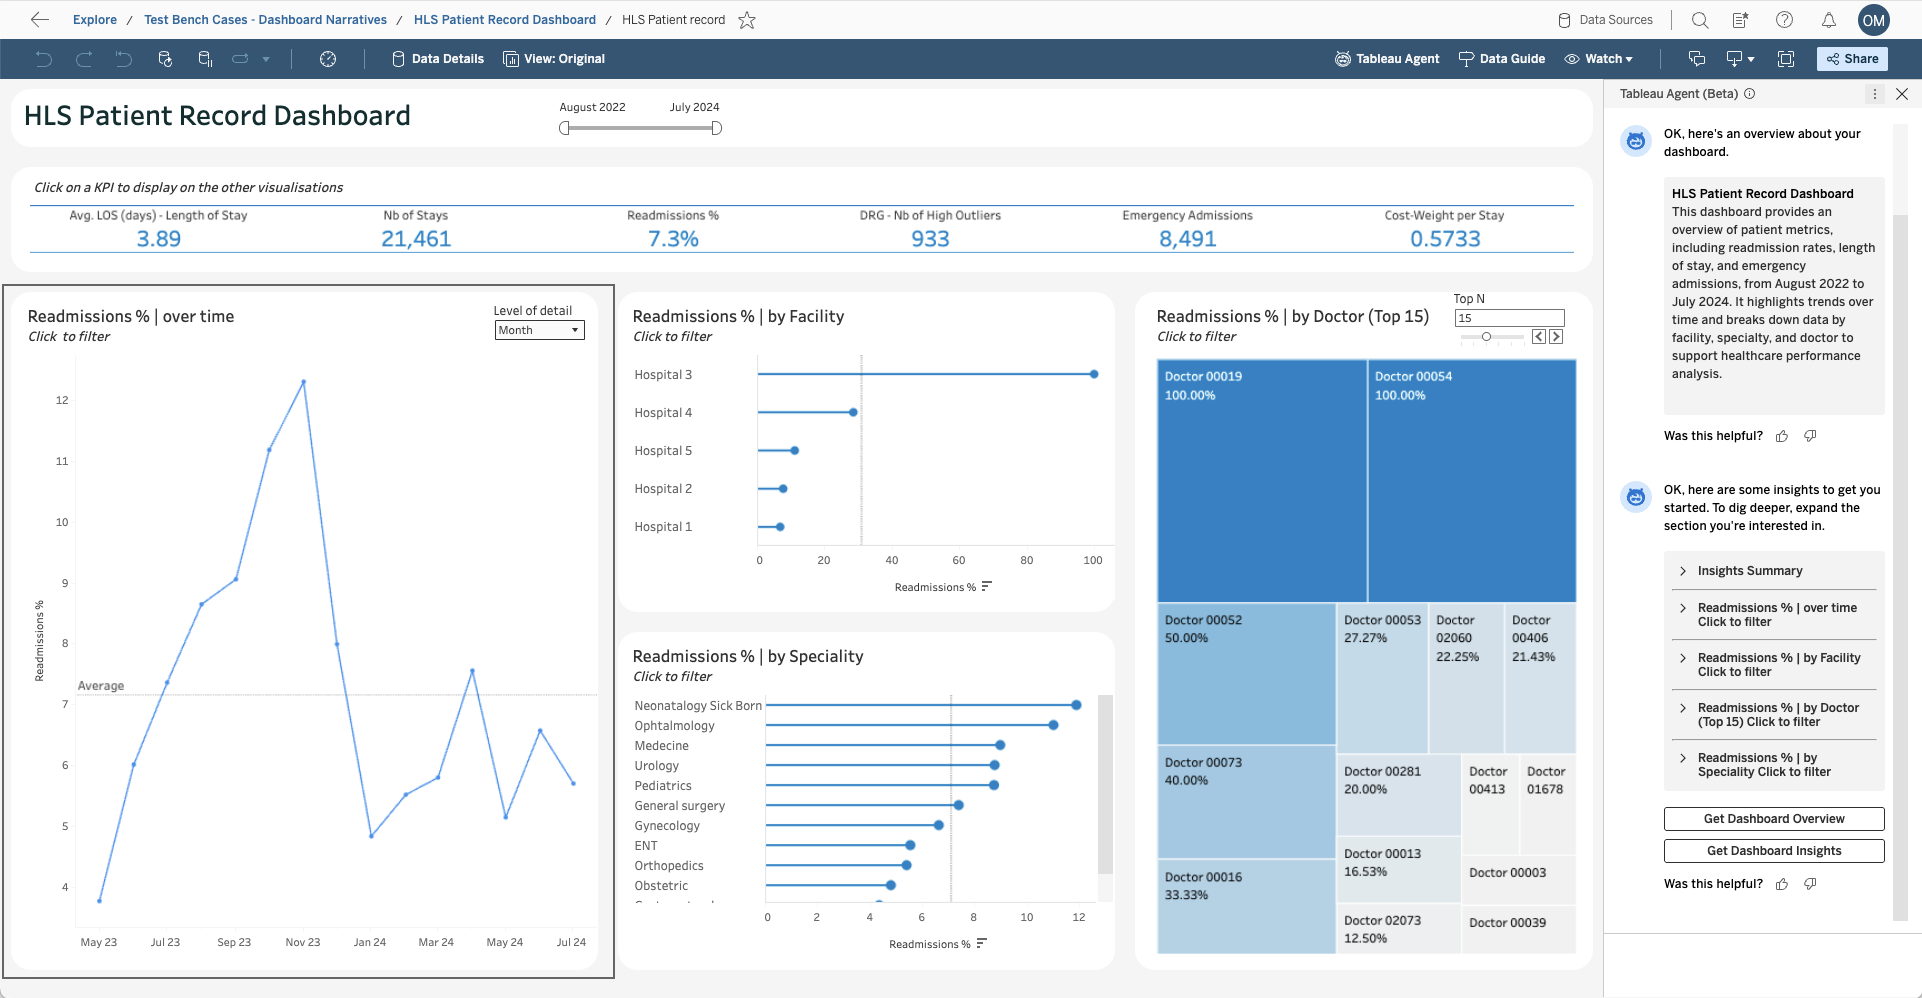Click Get Dashboard Overview
This screenshot has width=1922, height=998.
pos(1773,818)
